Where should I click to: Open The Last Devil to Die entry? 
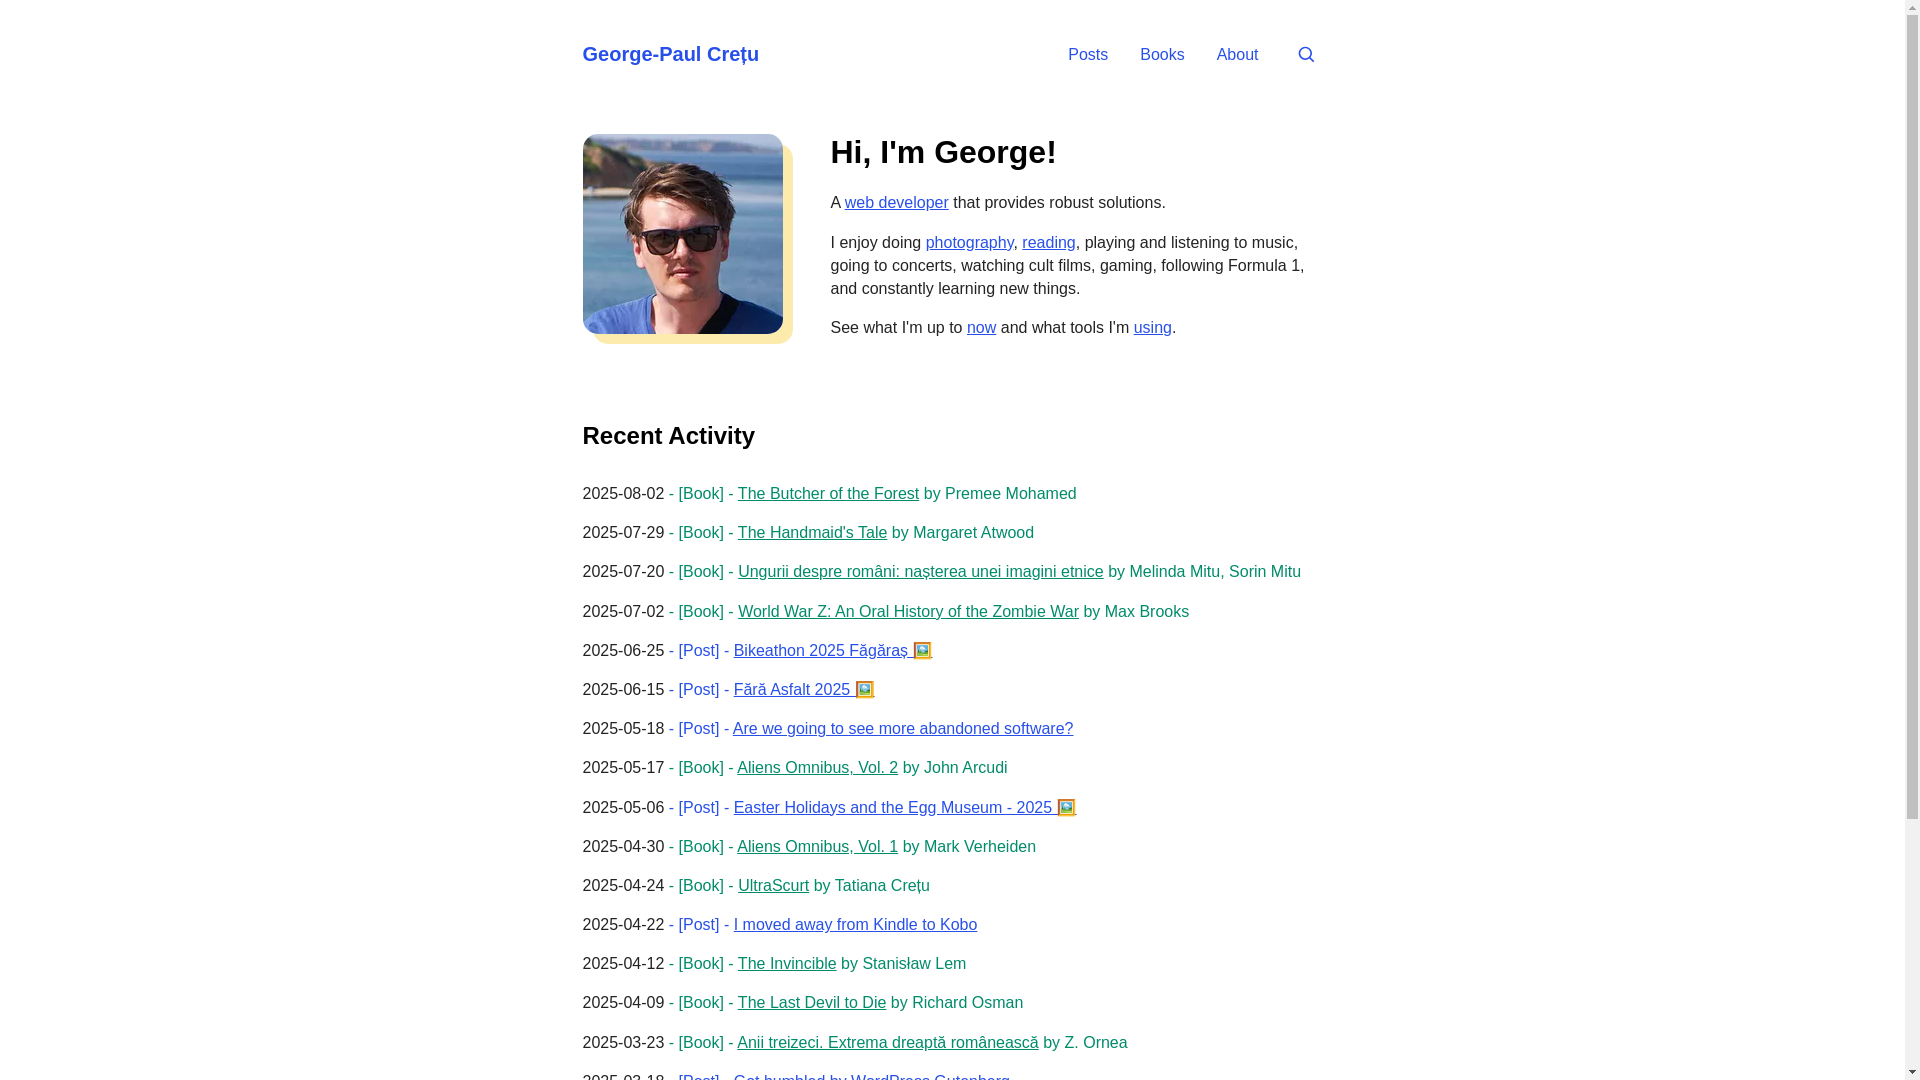click(x=812, y=1003)
